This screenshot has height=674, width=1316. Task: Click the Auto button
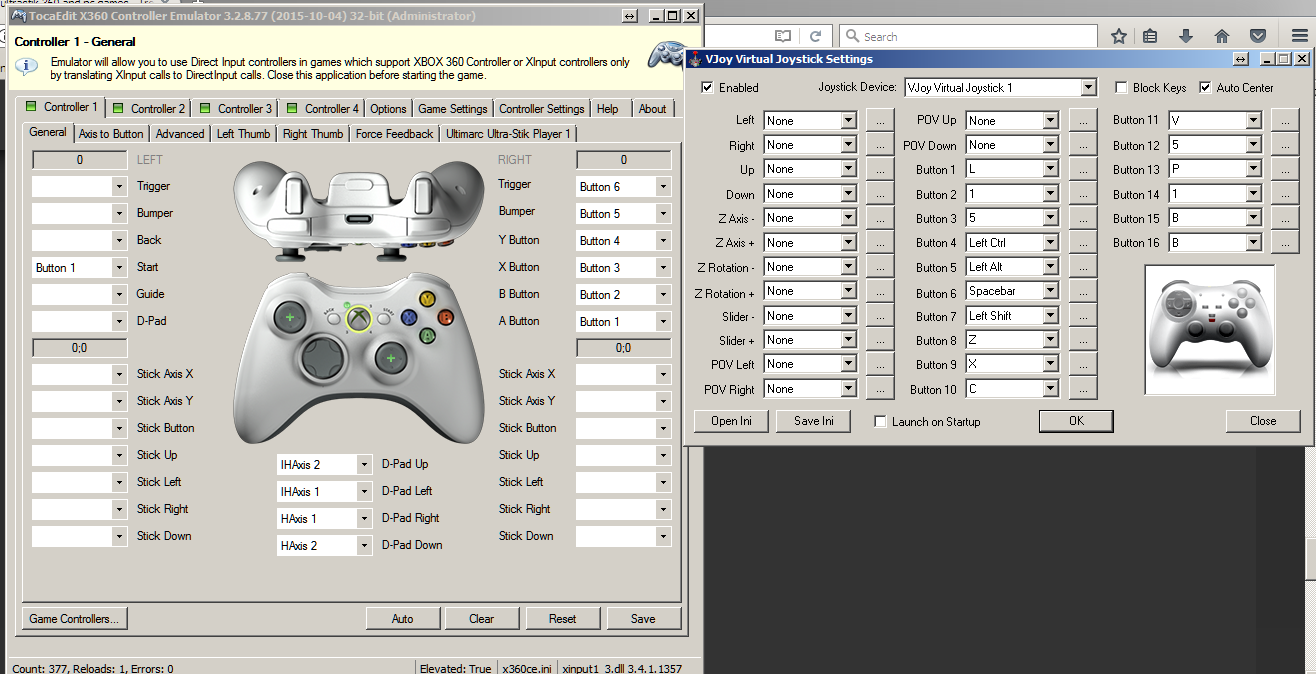(x=403, y=619)
